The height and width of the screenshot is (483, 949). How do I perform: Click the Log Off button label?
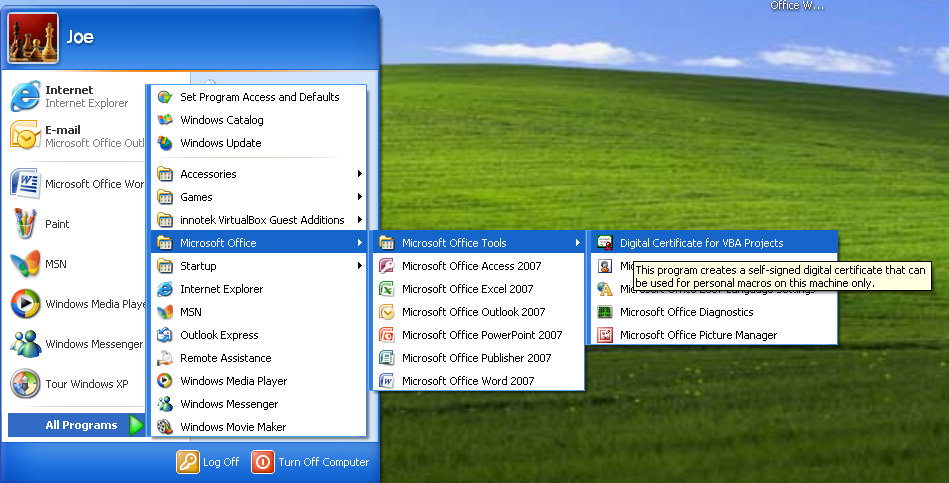click(221, 462)
